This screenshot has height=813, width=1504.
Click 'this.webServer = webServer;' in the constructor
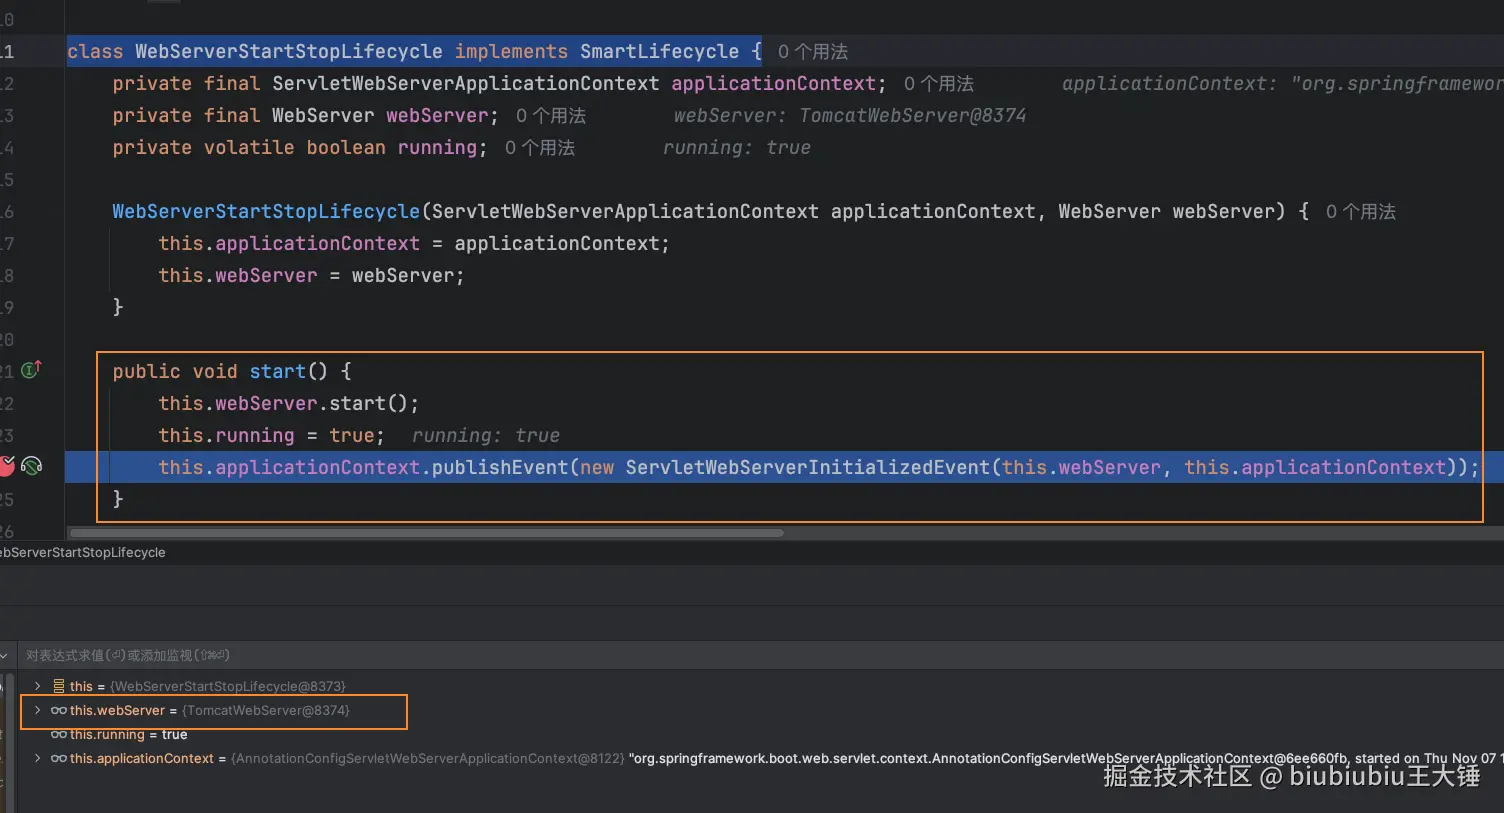coord(311,276)
